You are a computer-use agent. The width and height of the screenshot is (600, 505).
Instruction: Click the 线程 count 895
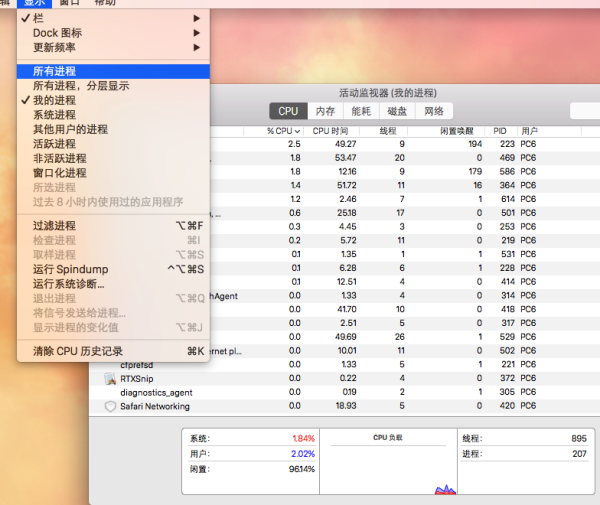(579, 438)
